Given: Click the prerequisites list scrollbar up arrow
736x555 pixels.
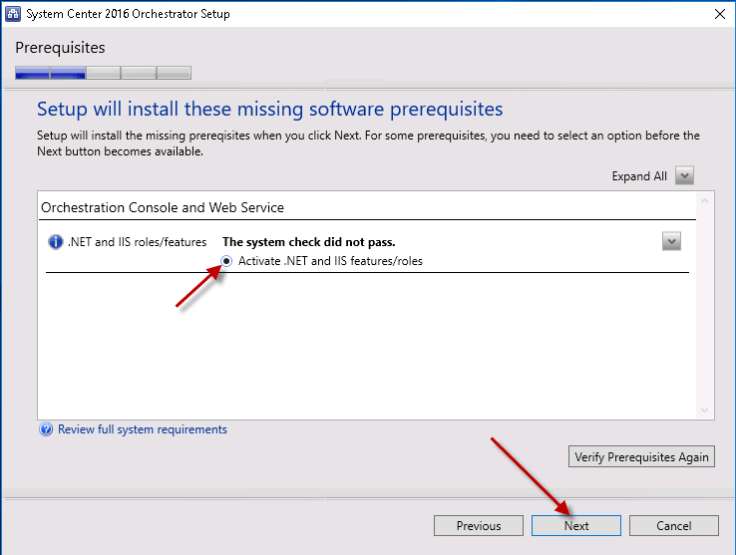Looking at the screenshot, I should (705, 202).
